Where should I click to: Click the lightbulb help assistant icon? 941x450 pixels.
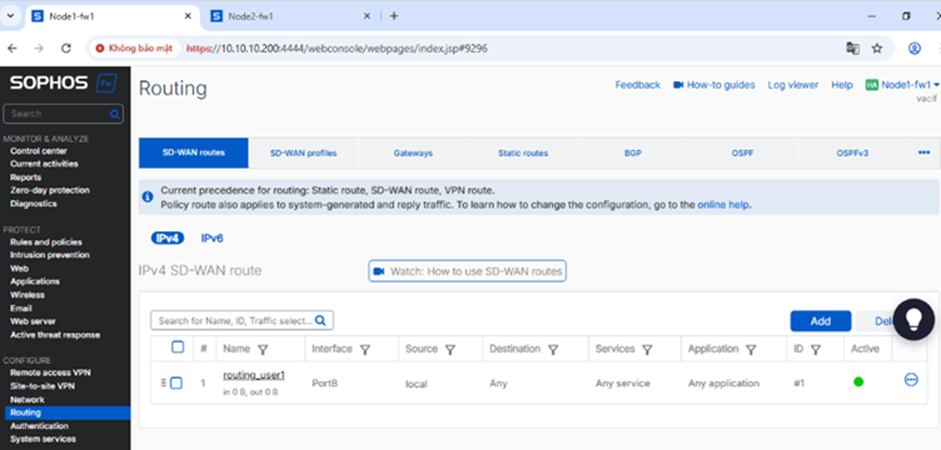pyautogui.click(x=913, y=319)
